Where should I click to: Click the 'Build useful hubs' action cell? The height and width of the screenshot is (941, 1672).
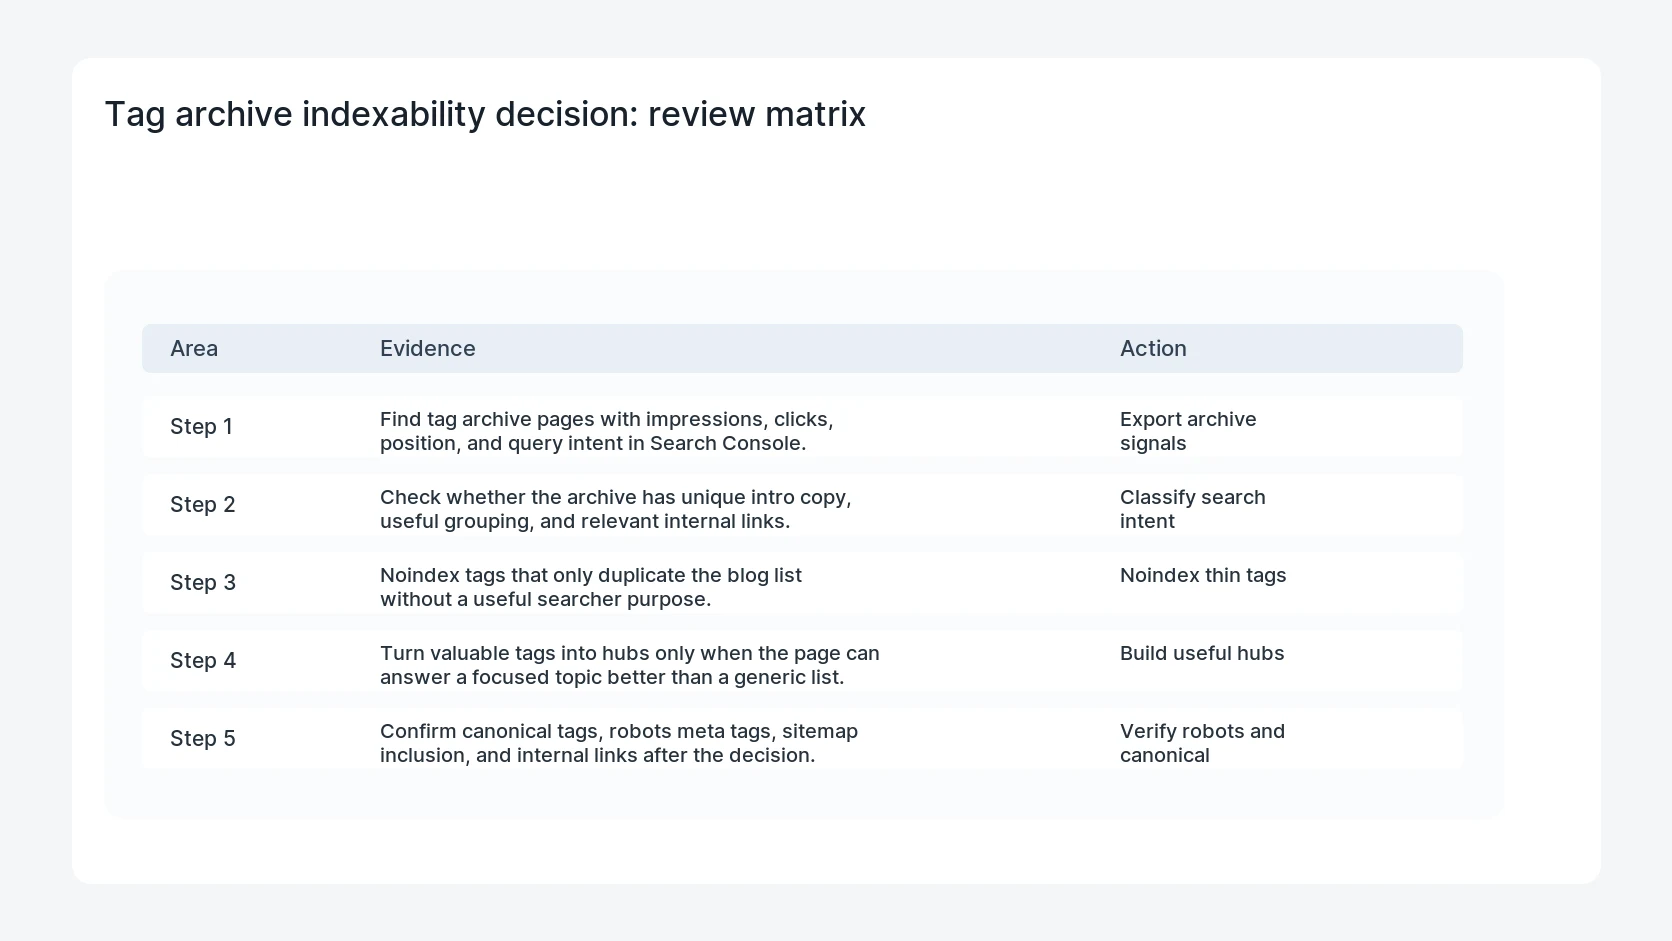click(1202, 653)
